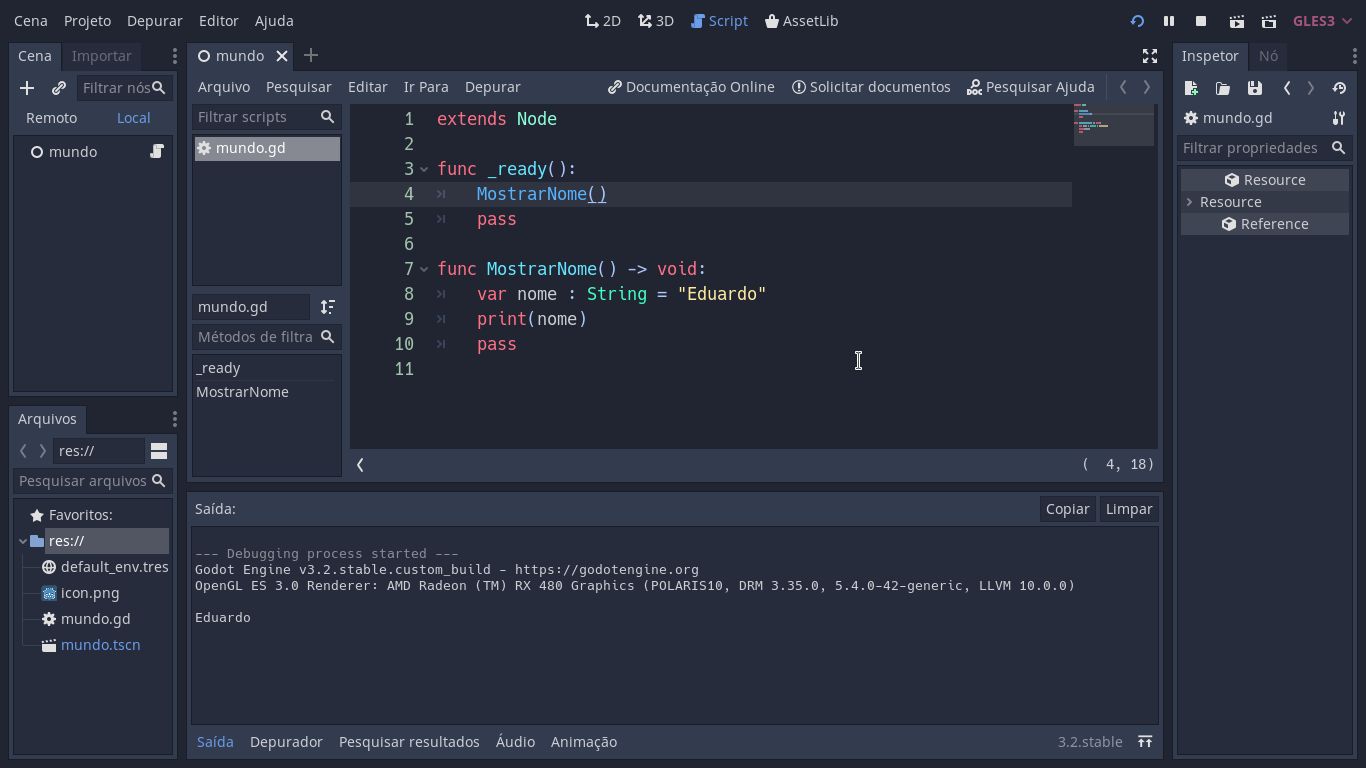Viewport: 1366px width, 768px height.
Task: Copy the output log with Copiar
Action: (x=1067, y=509)
